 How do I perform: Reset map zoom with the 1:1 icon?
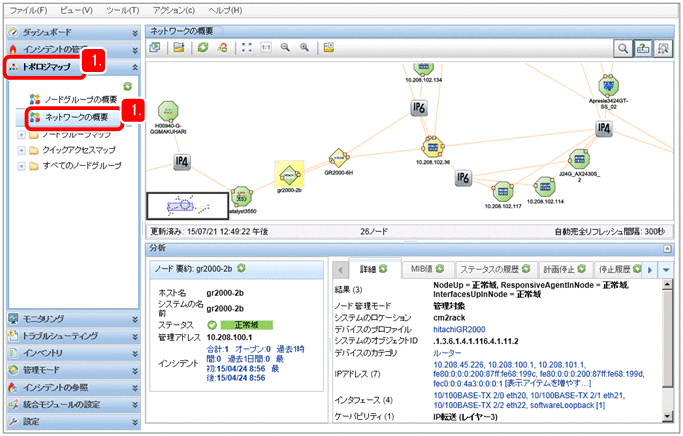coord(266,47)
